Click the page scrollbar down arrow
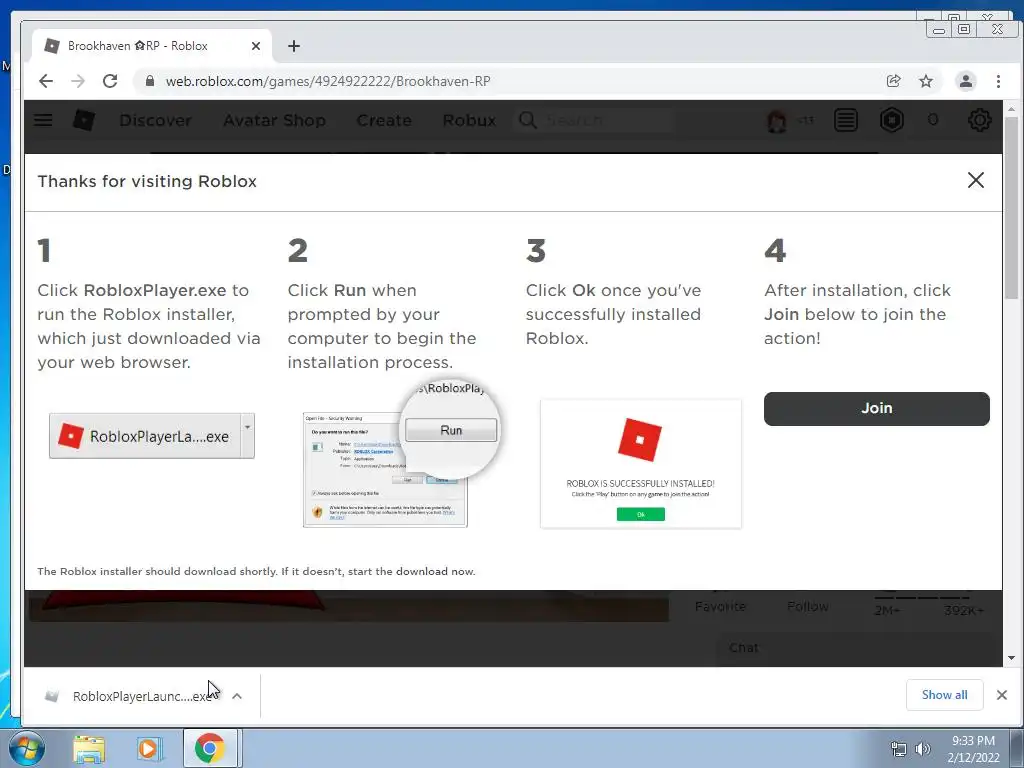This screenshot has height=768, width=1024. pos(1012,658)
